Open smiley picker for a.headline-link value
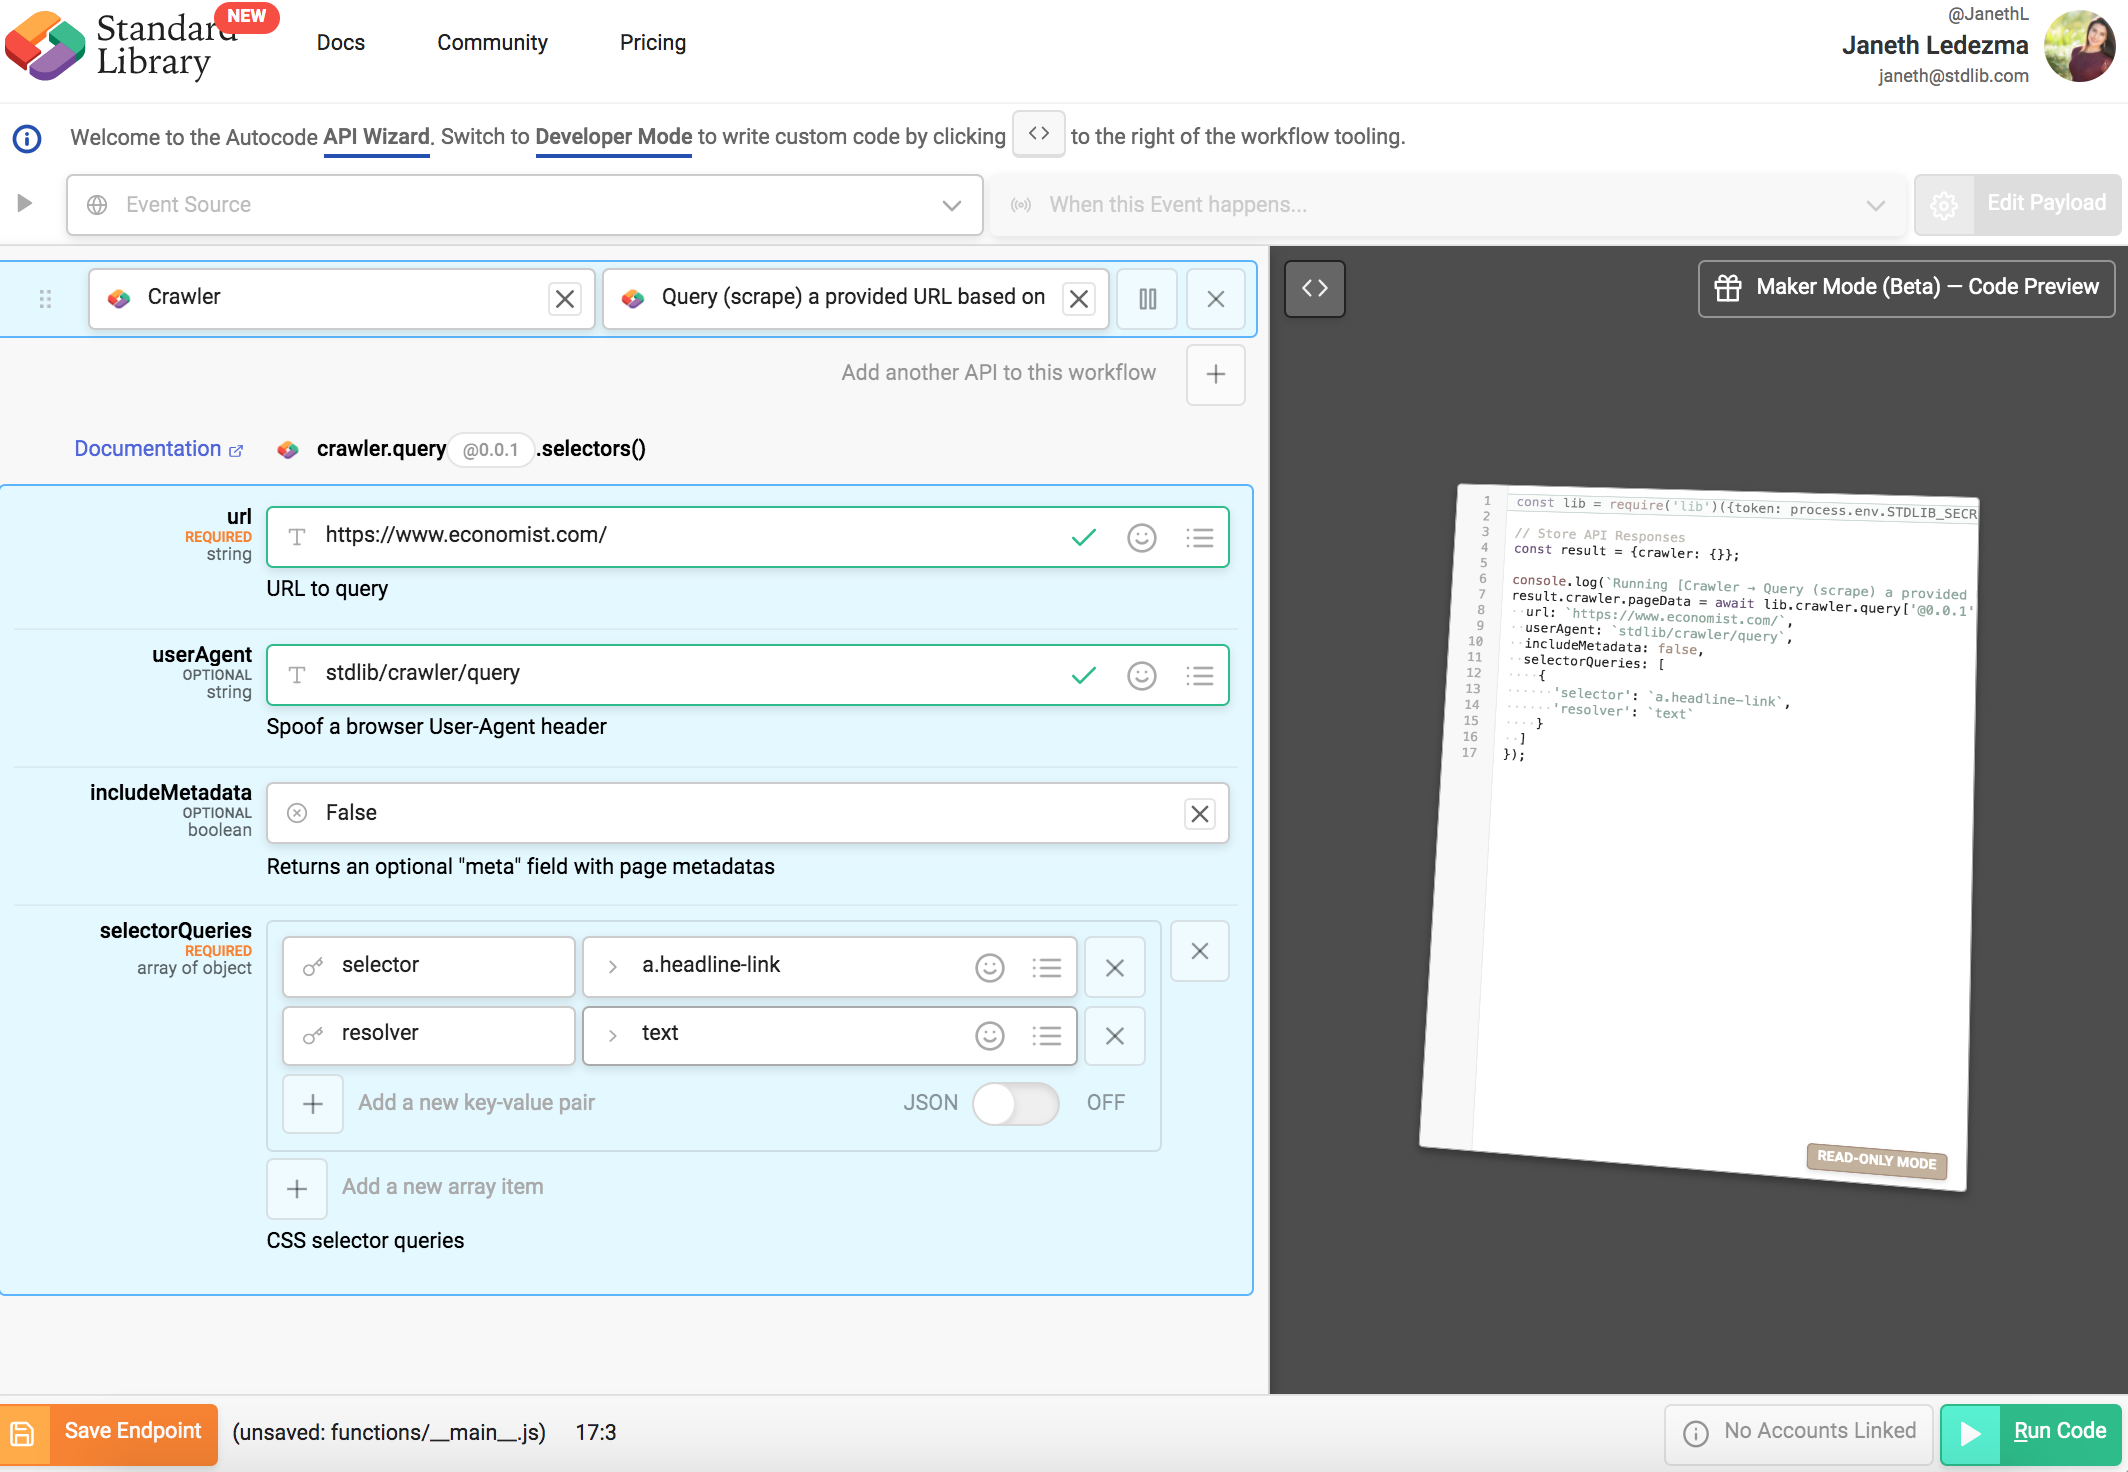This screenshot has height=1472, width=2128. 990,967
